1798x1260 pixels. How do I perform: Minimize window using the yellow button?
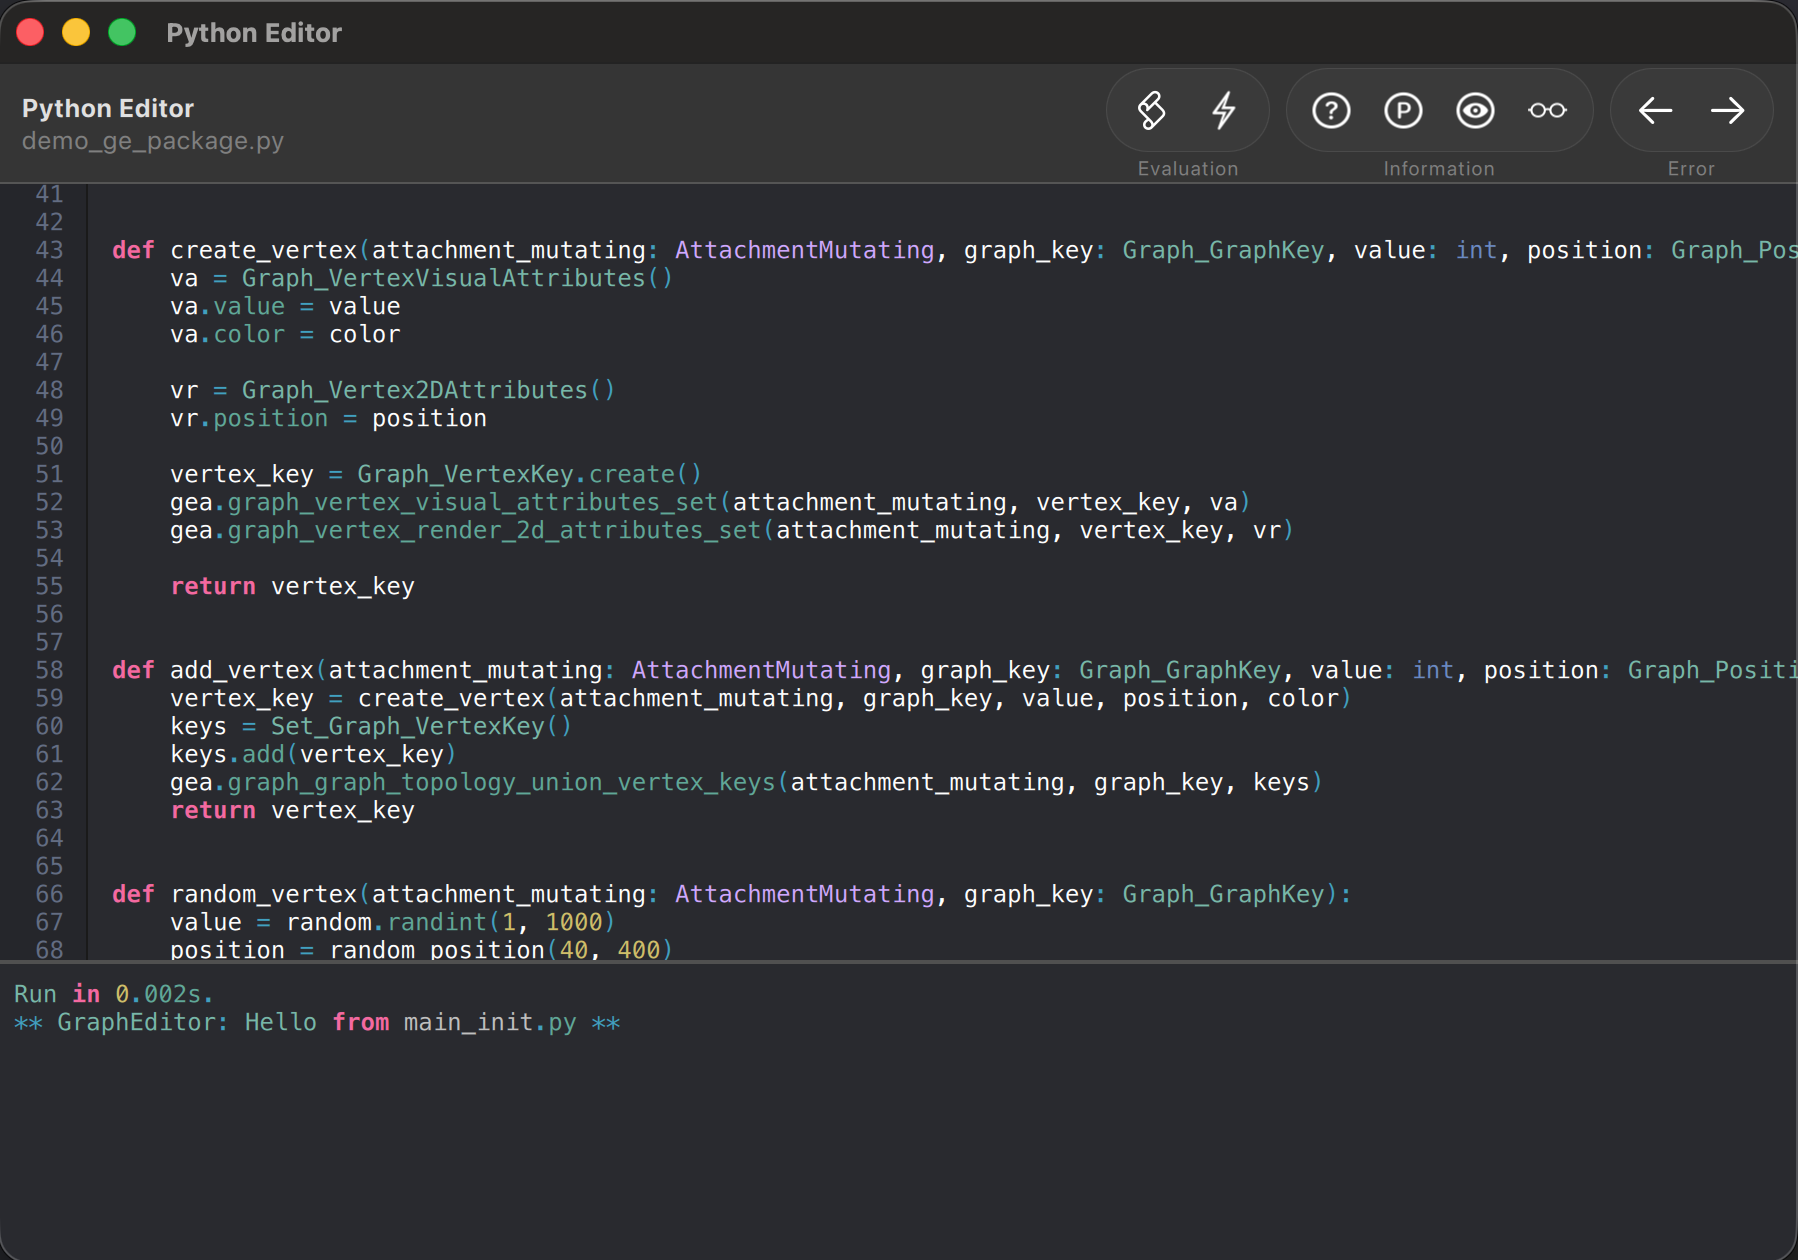click(76, 33)
